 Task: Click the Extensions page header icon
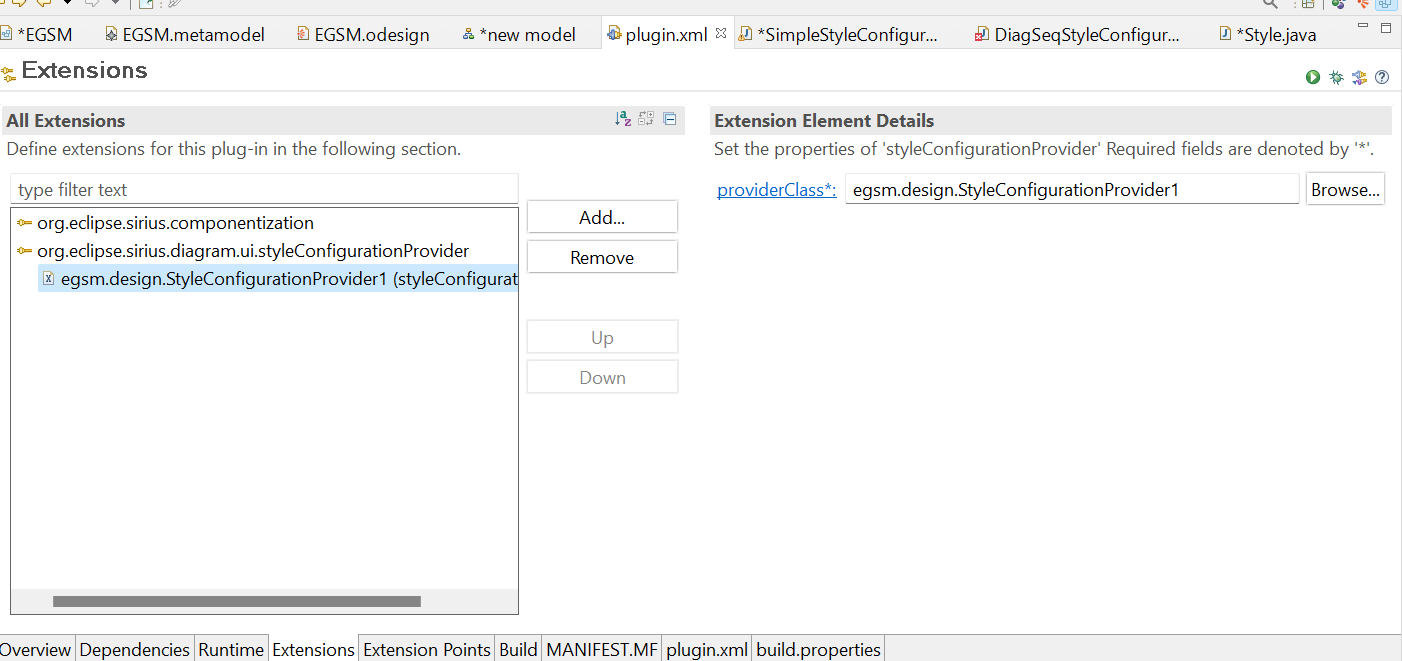[x=9, y=73]
